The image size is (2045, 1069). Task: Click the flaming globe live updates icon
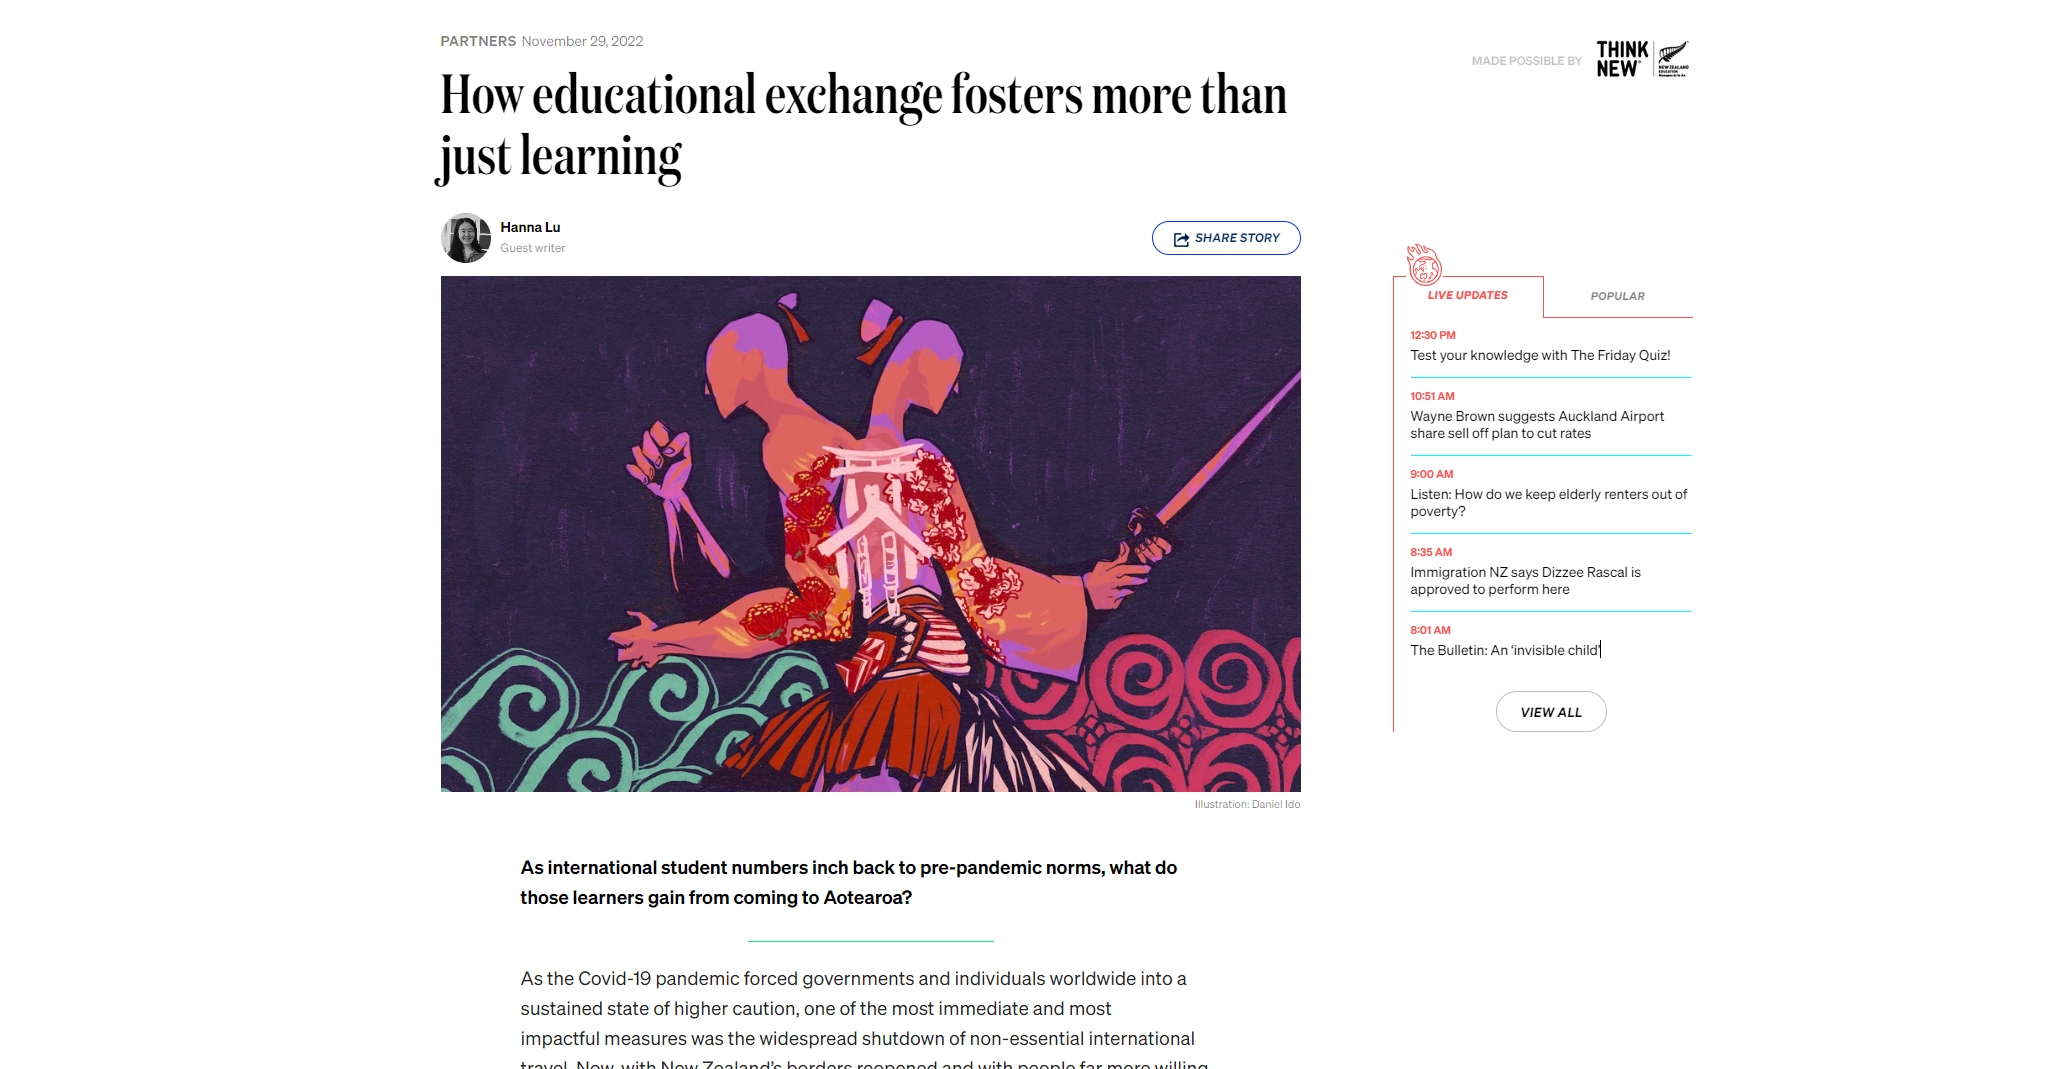[x=1423, y=265]
